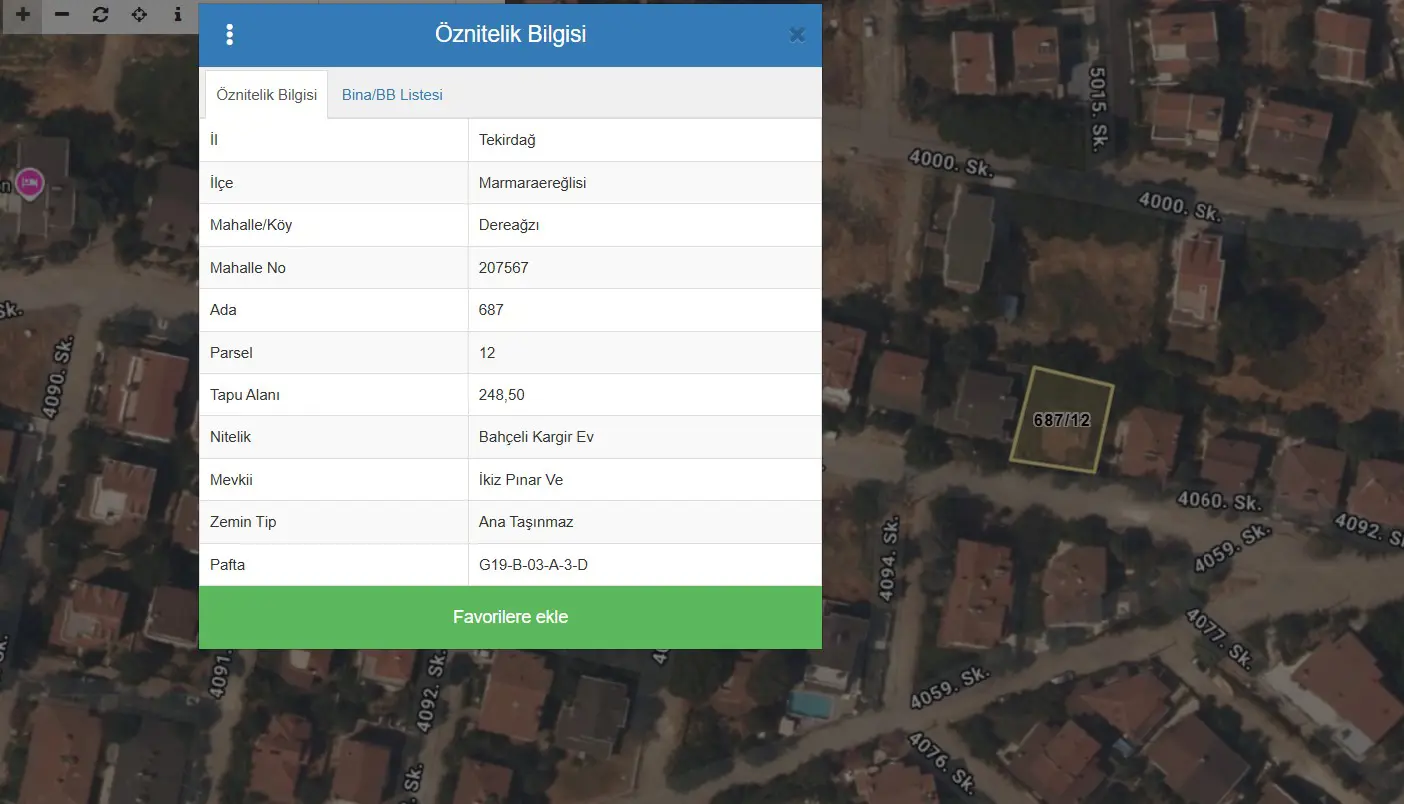
Task: Select the Öznitelik Bilgisi tab
Action: coord(266,95)
